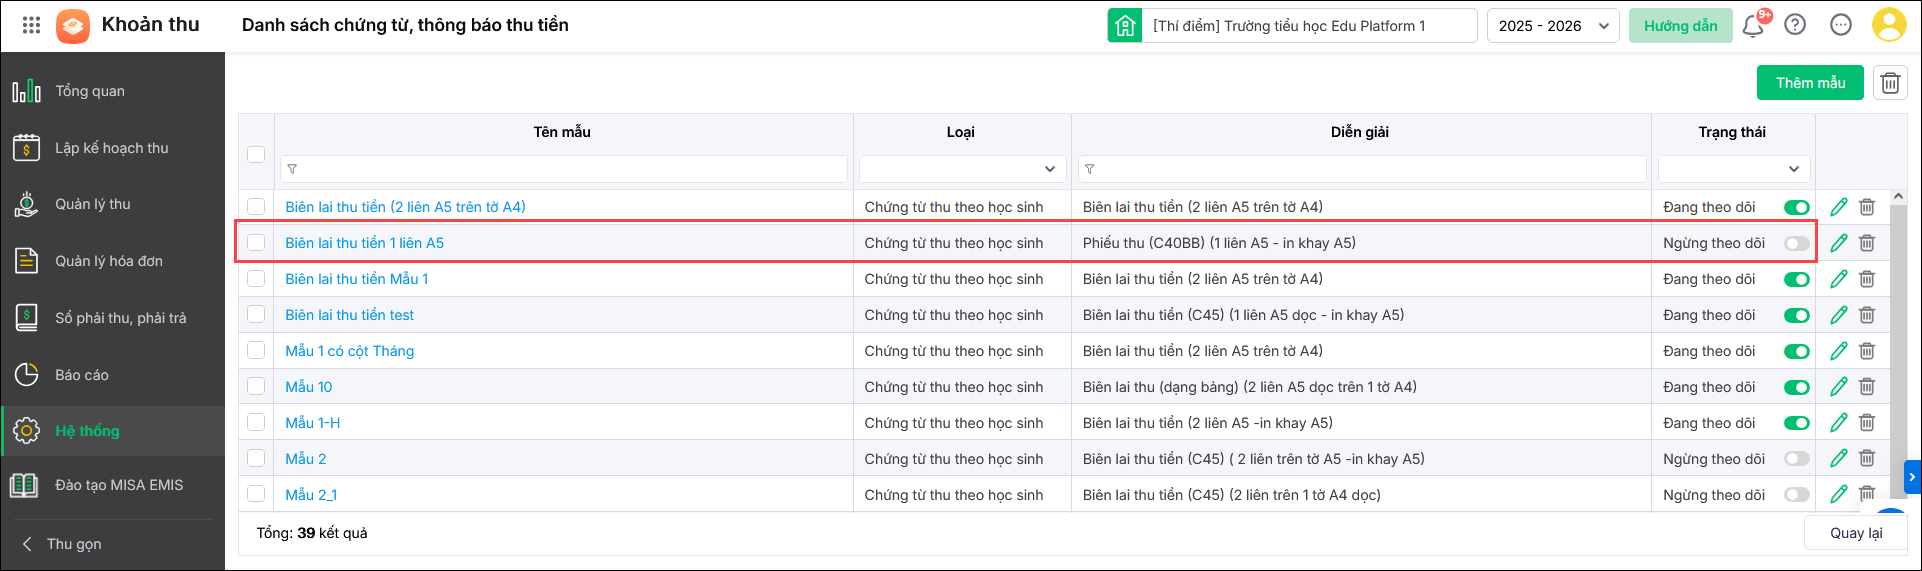Go to Quản lý hóa đơn in sidebar
Screen dimensions: 1922x571
pyautogui.click(x=108, y=261)
